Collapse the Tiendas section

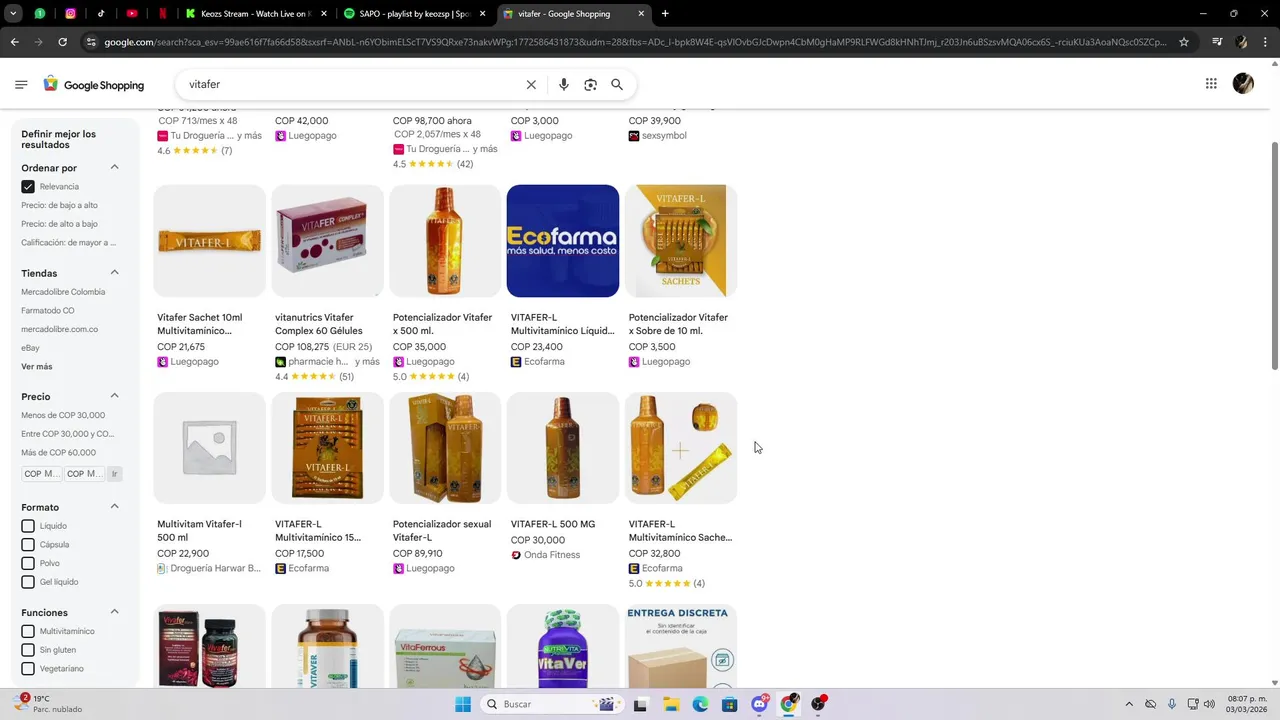[114, 272]
